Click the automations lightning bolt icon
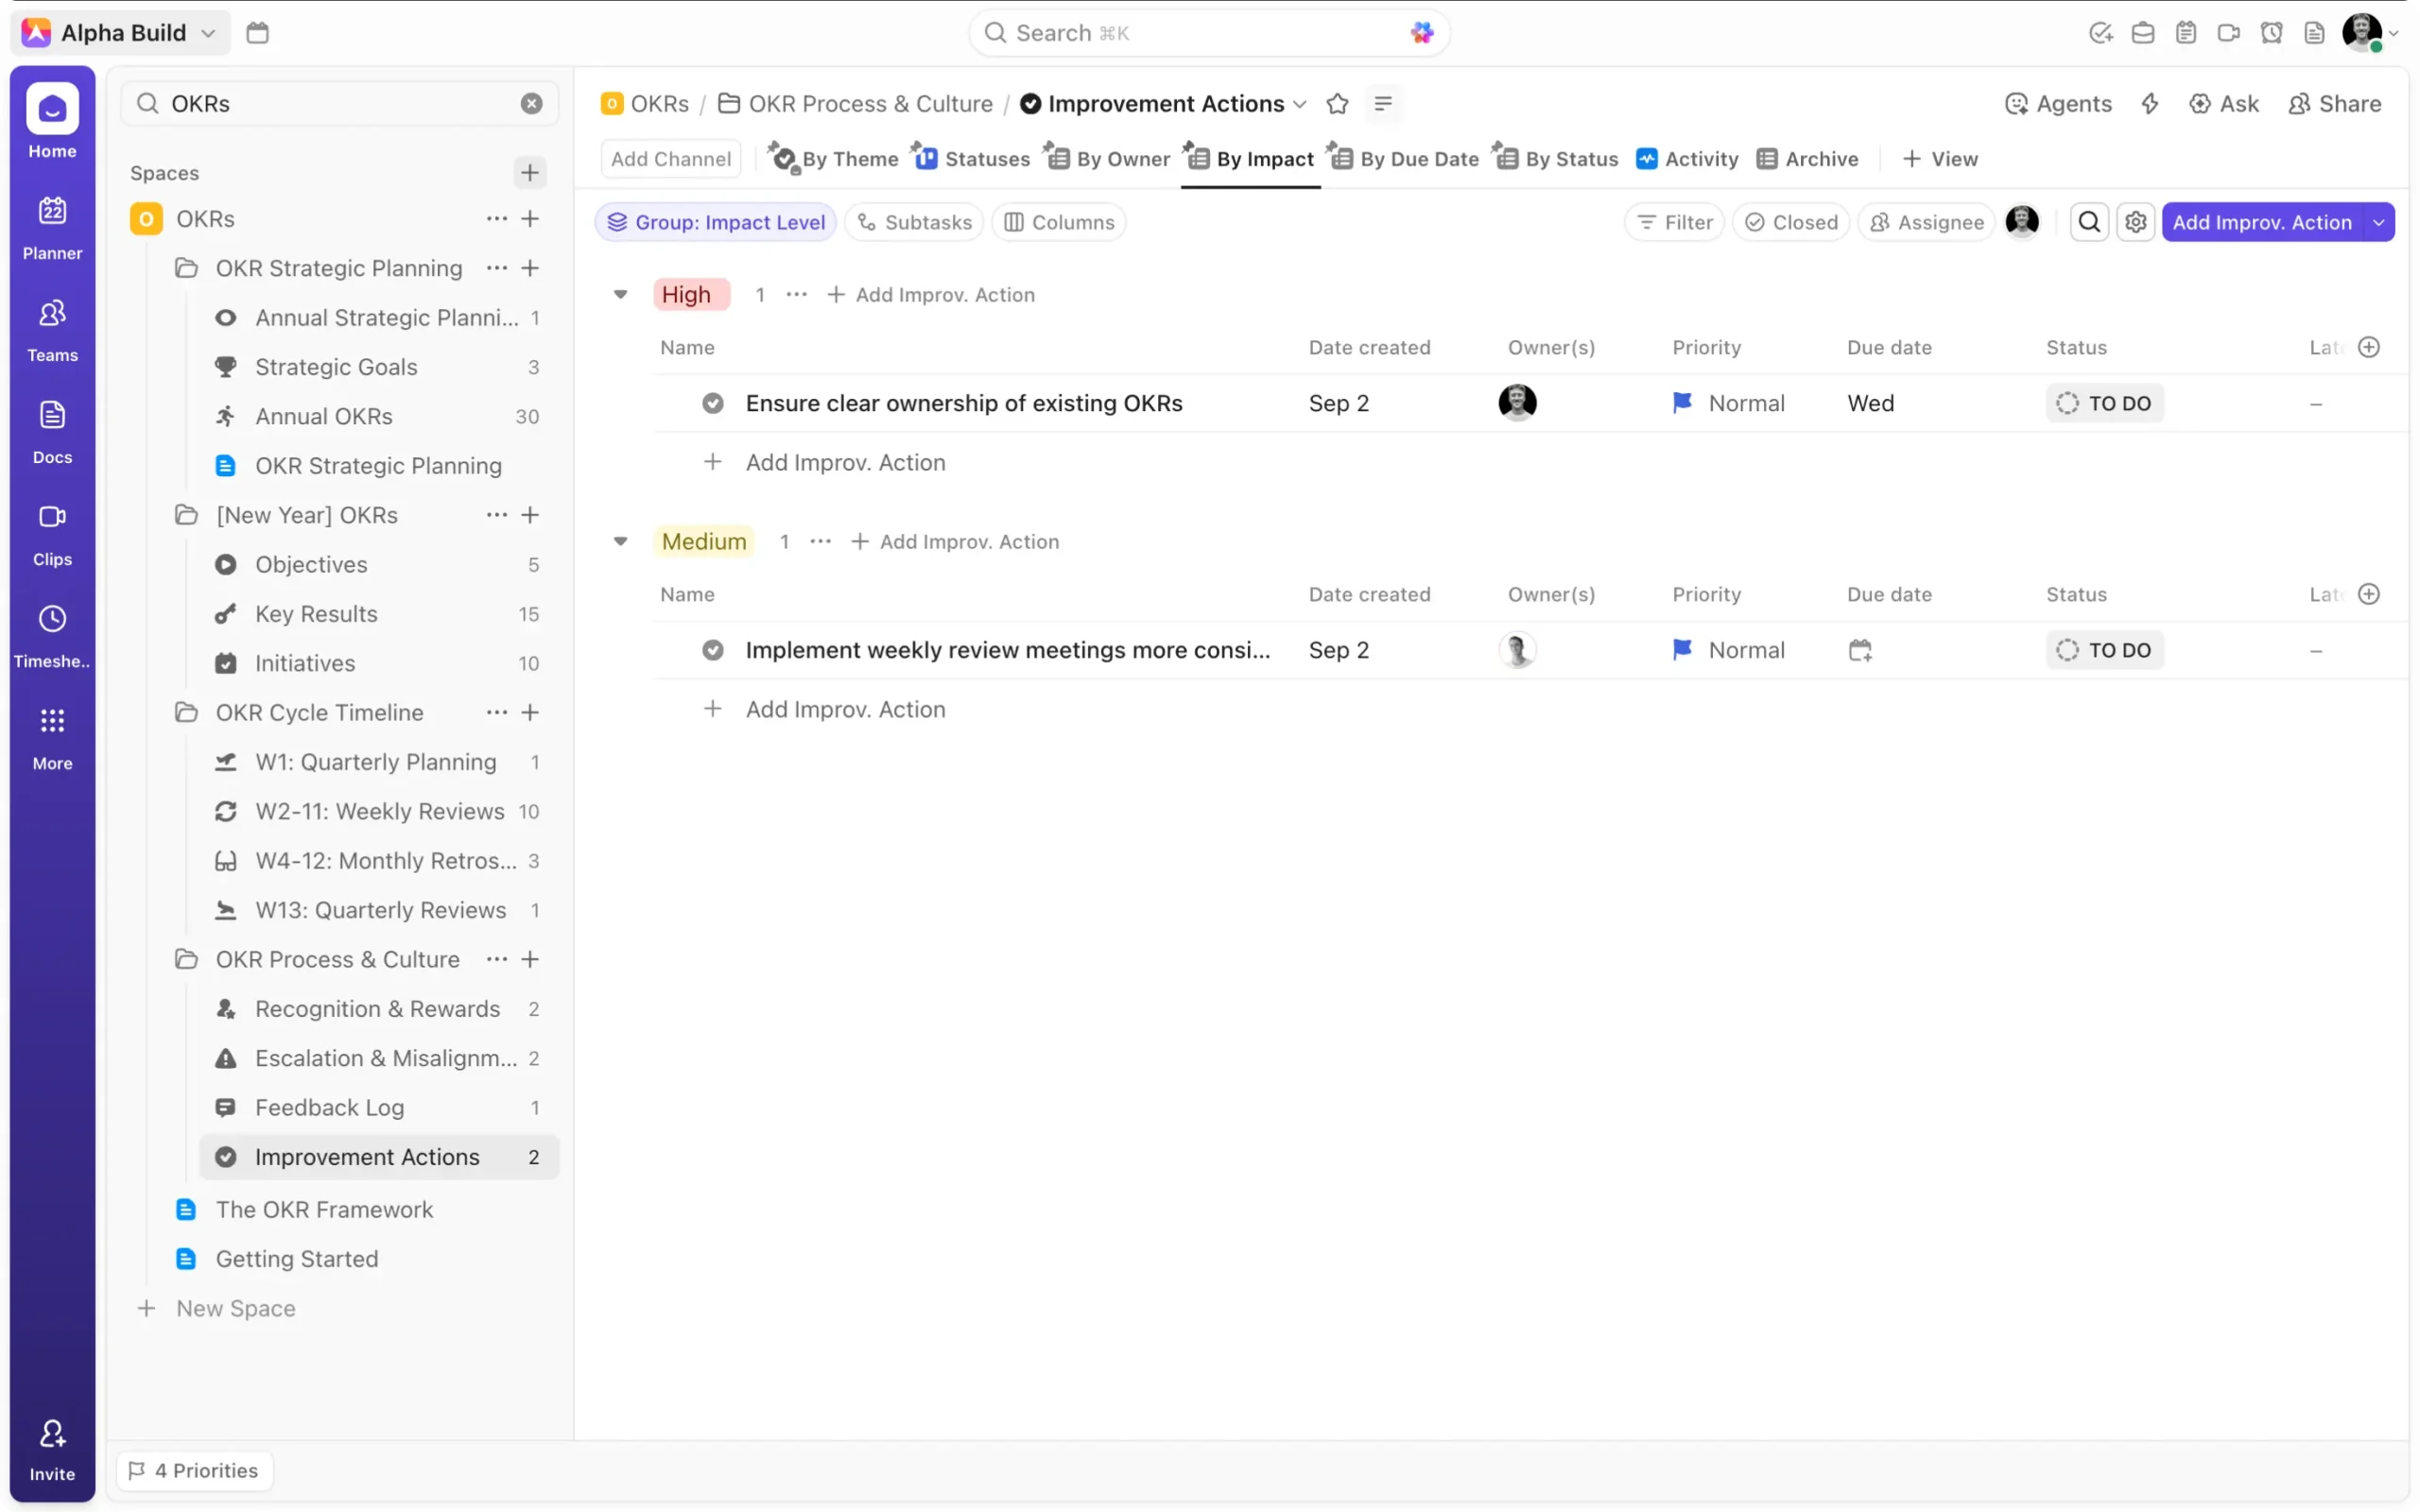The height and width of the screenshot is (1512, 2420). 2149,104
